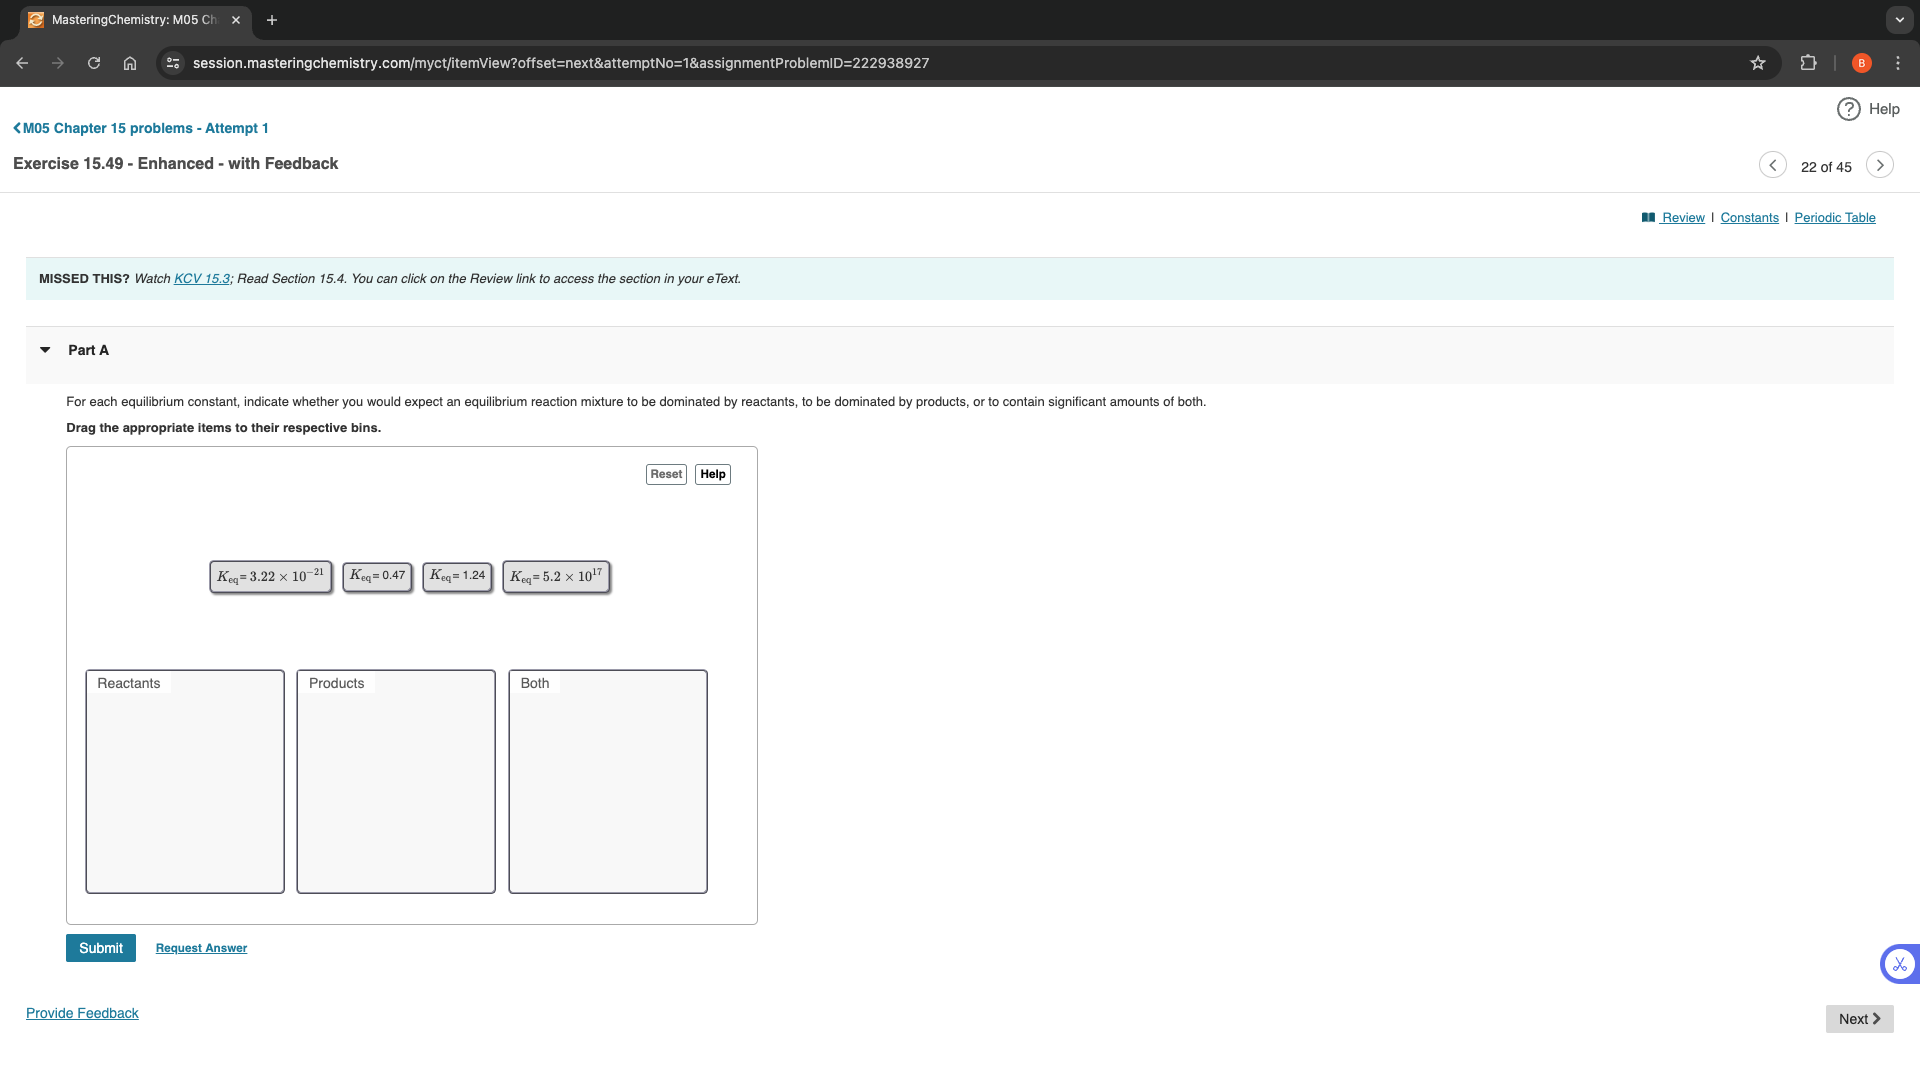1920x1080 pixels.
Task: Open the browser profile avatar
Action: pyautogui.click(x=1861, y=62)
